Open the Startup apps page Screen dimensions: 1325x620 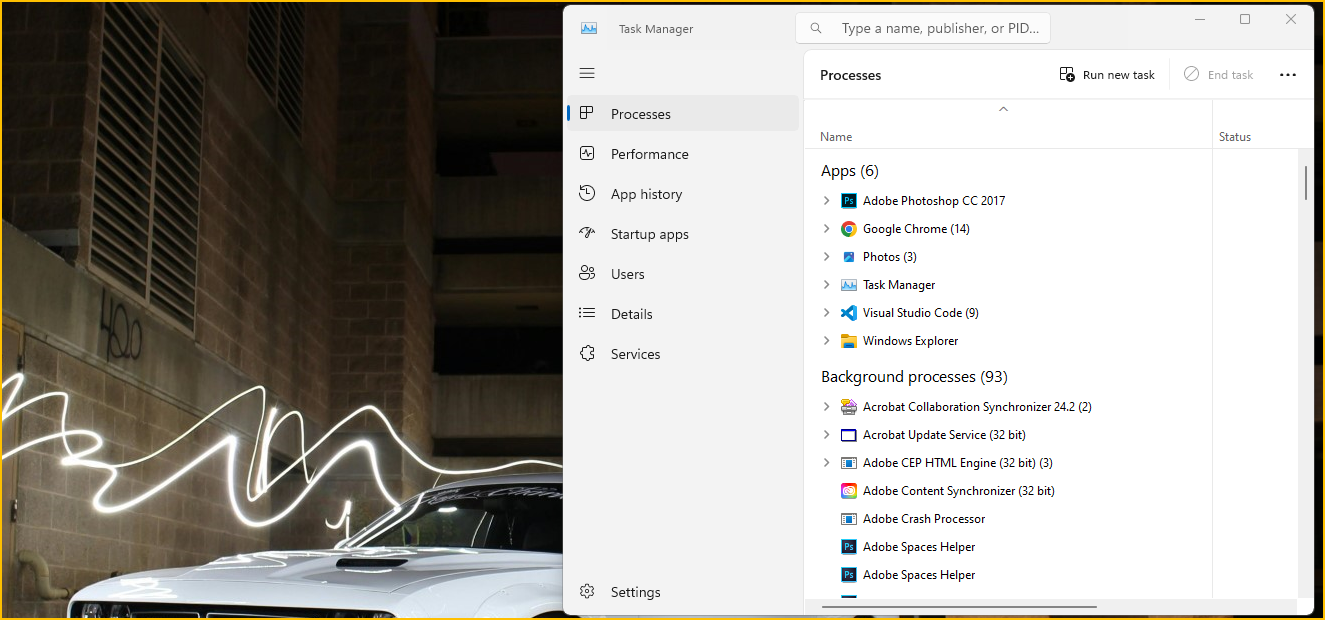point(649,234)
